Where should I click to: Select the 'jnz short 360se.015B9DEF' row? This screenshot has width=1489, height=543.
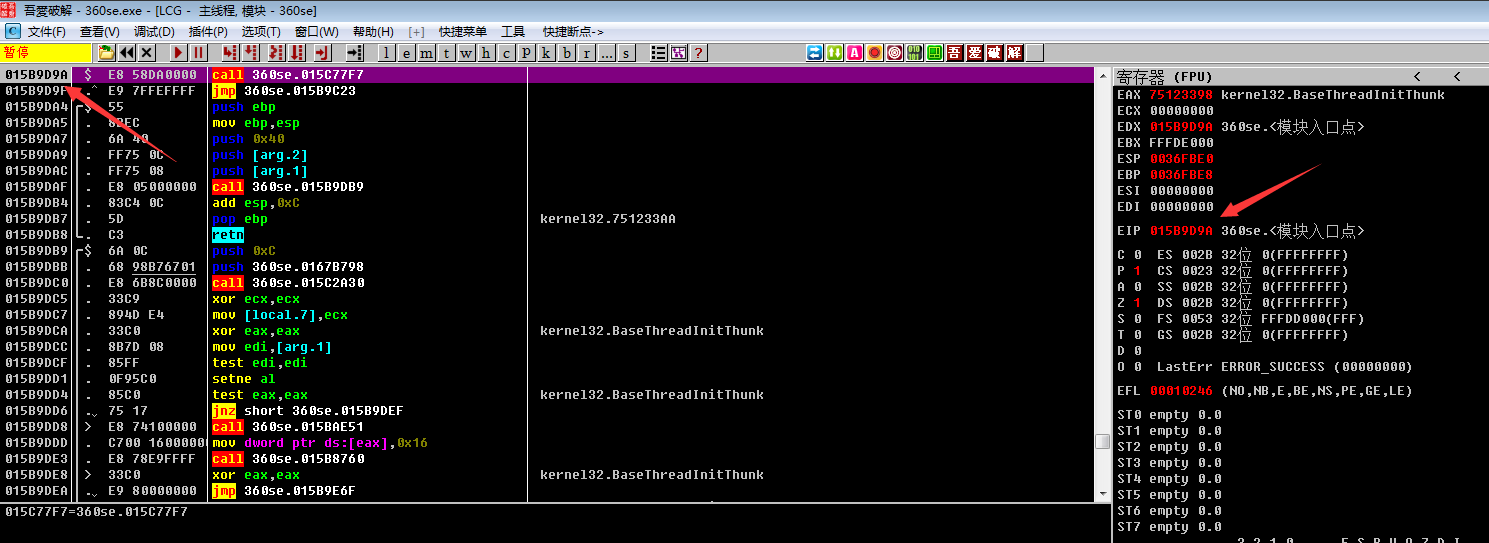tap(547, 411)
